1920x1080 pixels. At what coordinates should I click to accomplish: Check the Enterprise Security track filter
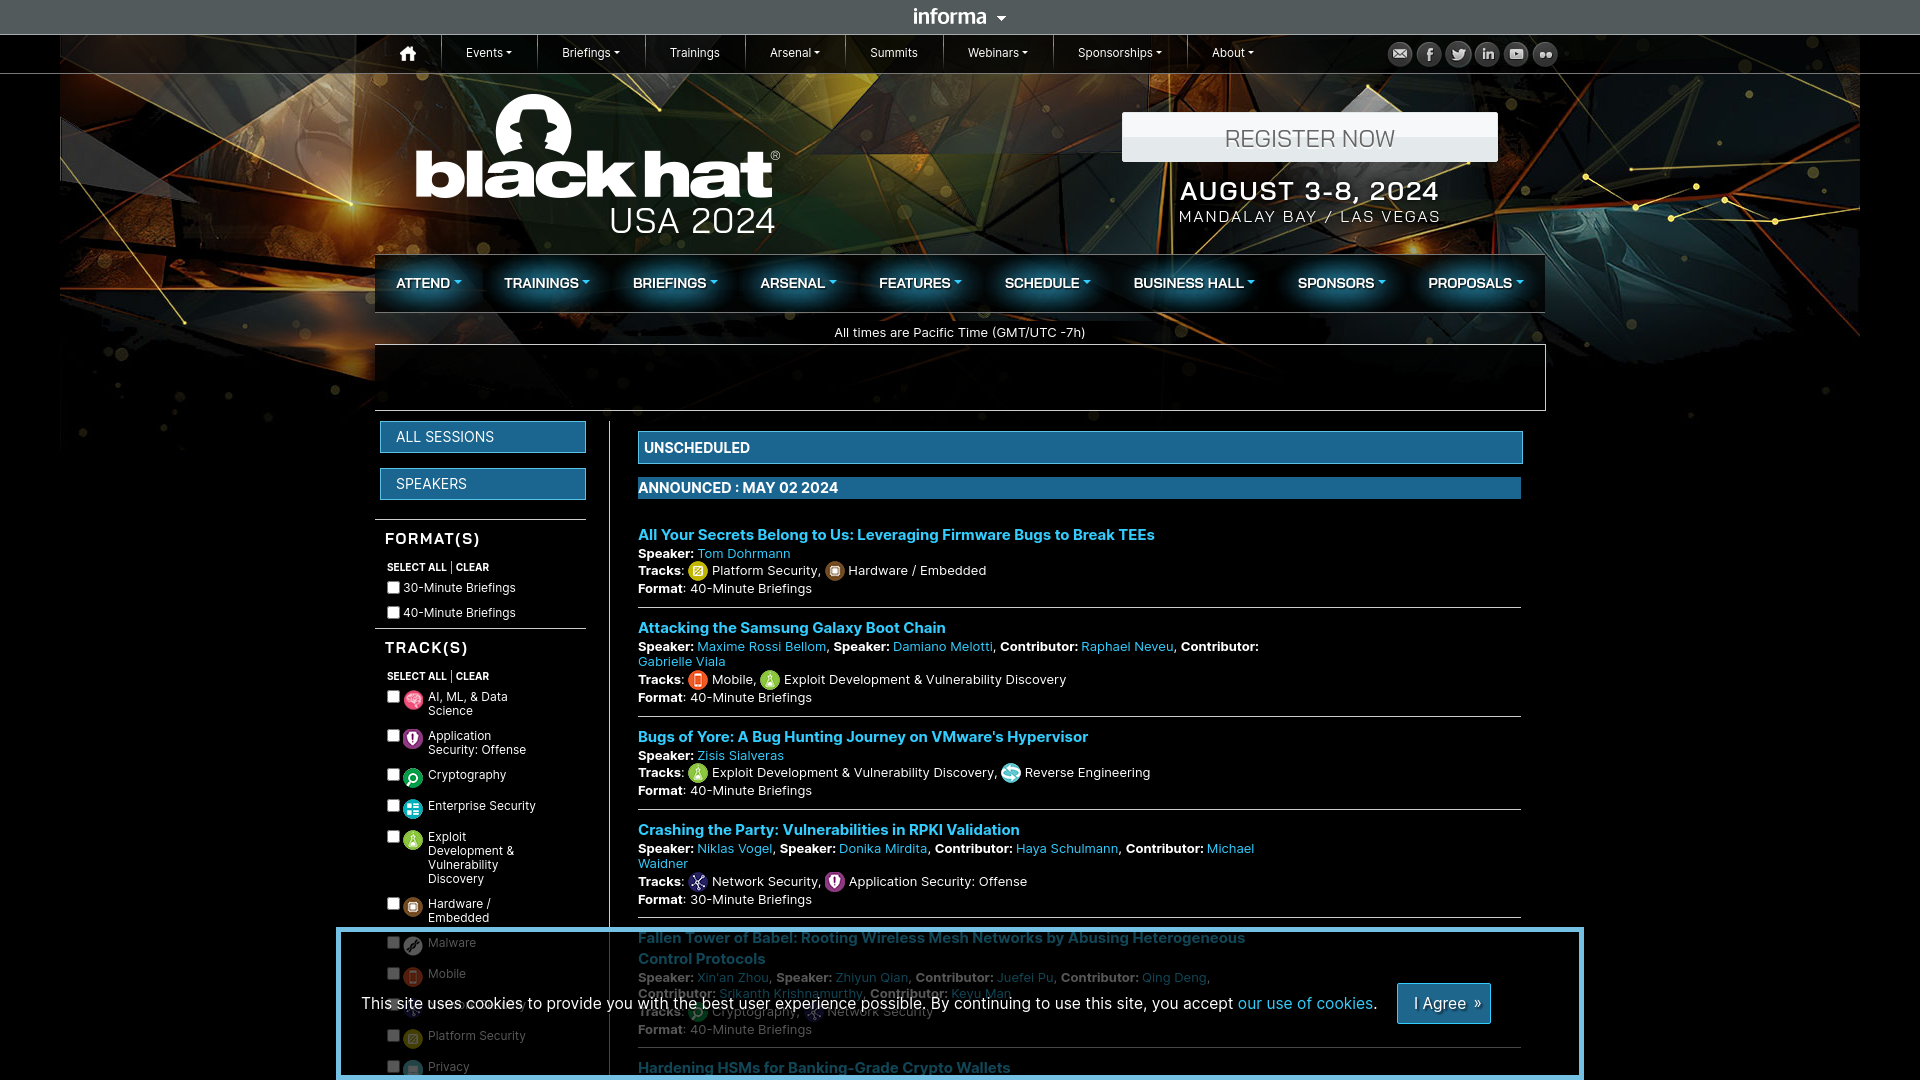point(393,806)
